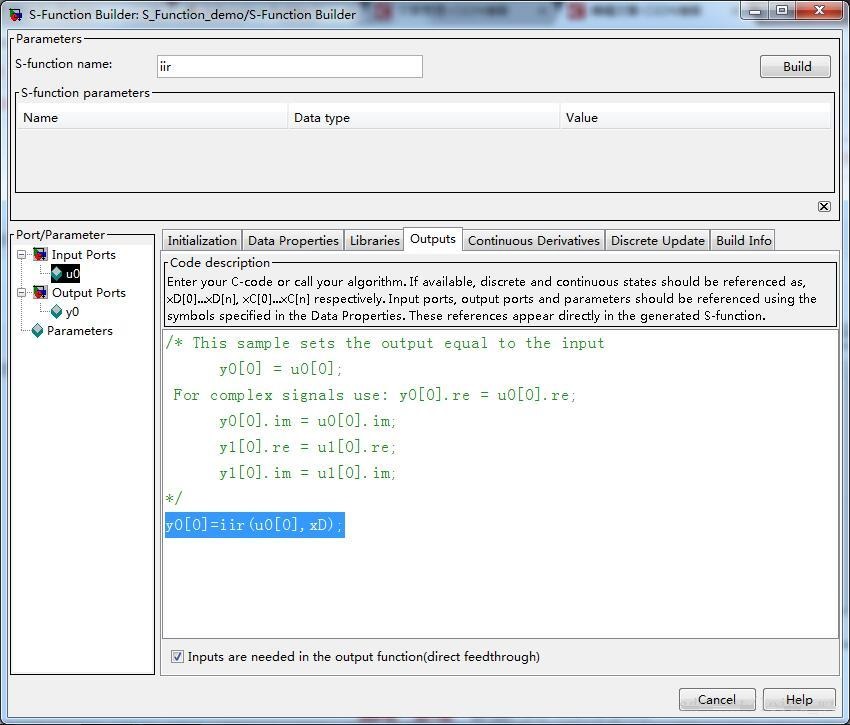Image resolution: width=850 pixels, height=725 pixels.
Task: Select the Outputs tab
Action: point(433,239)
